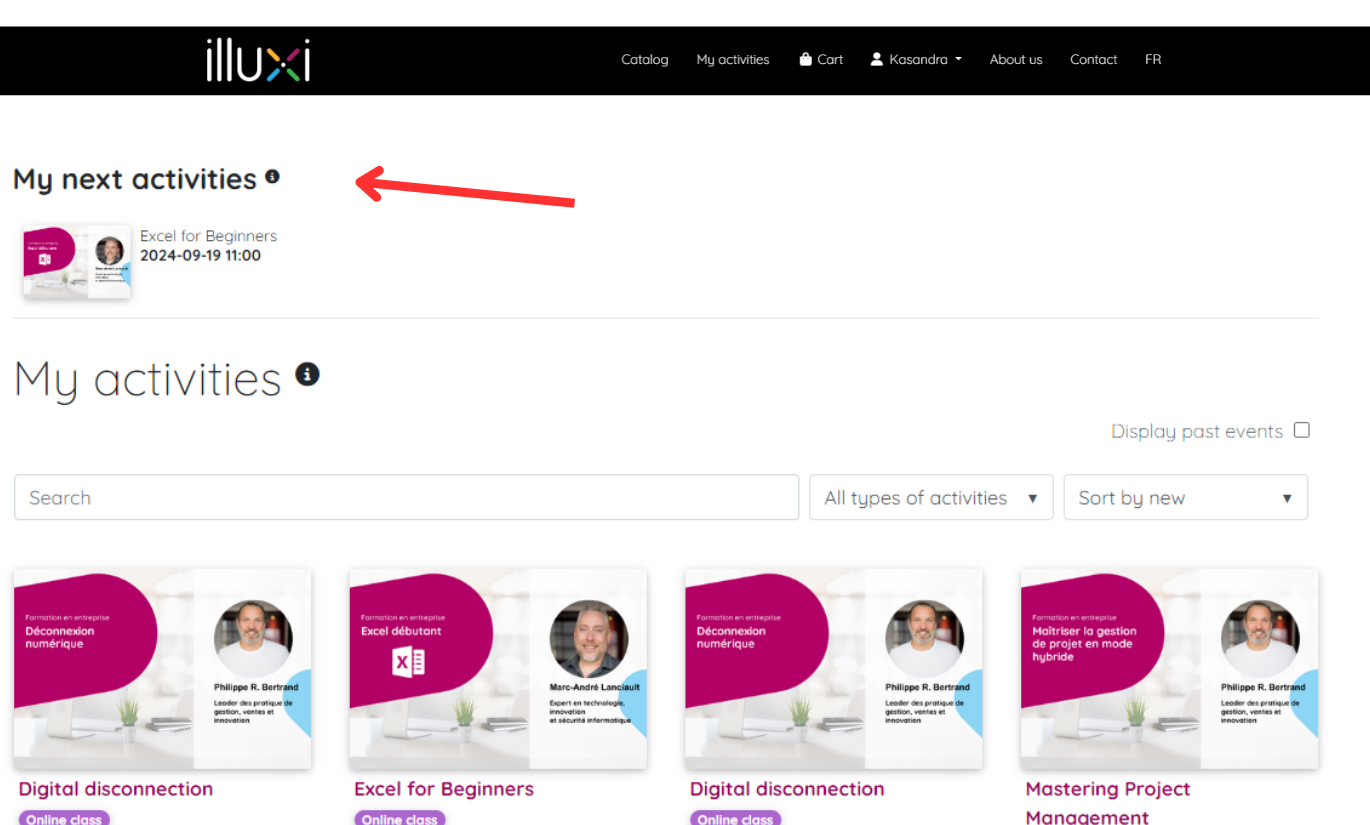This screenshot has width=1370, height=825.
Task: Click info icon beside My next activities
Action: pos(272,177)
